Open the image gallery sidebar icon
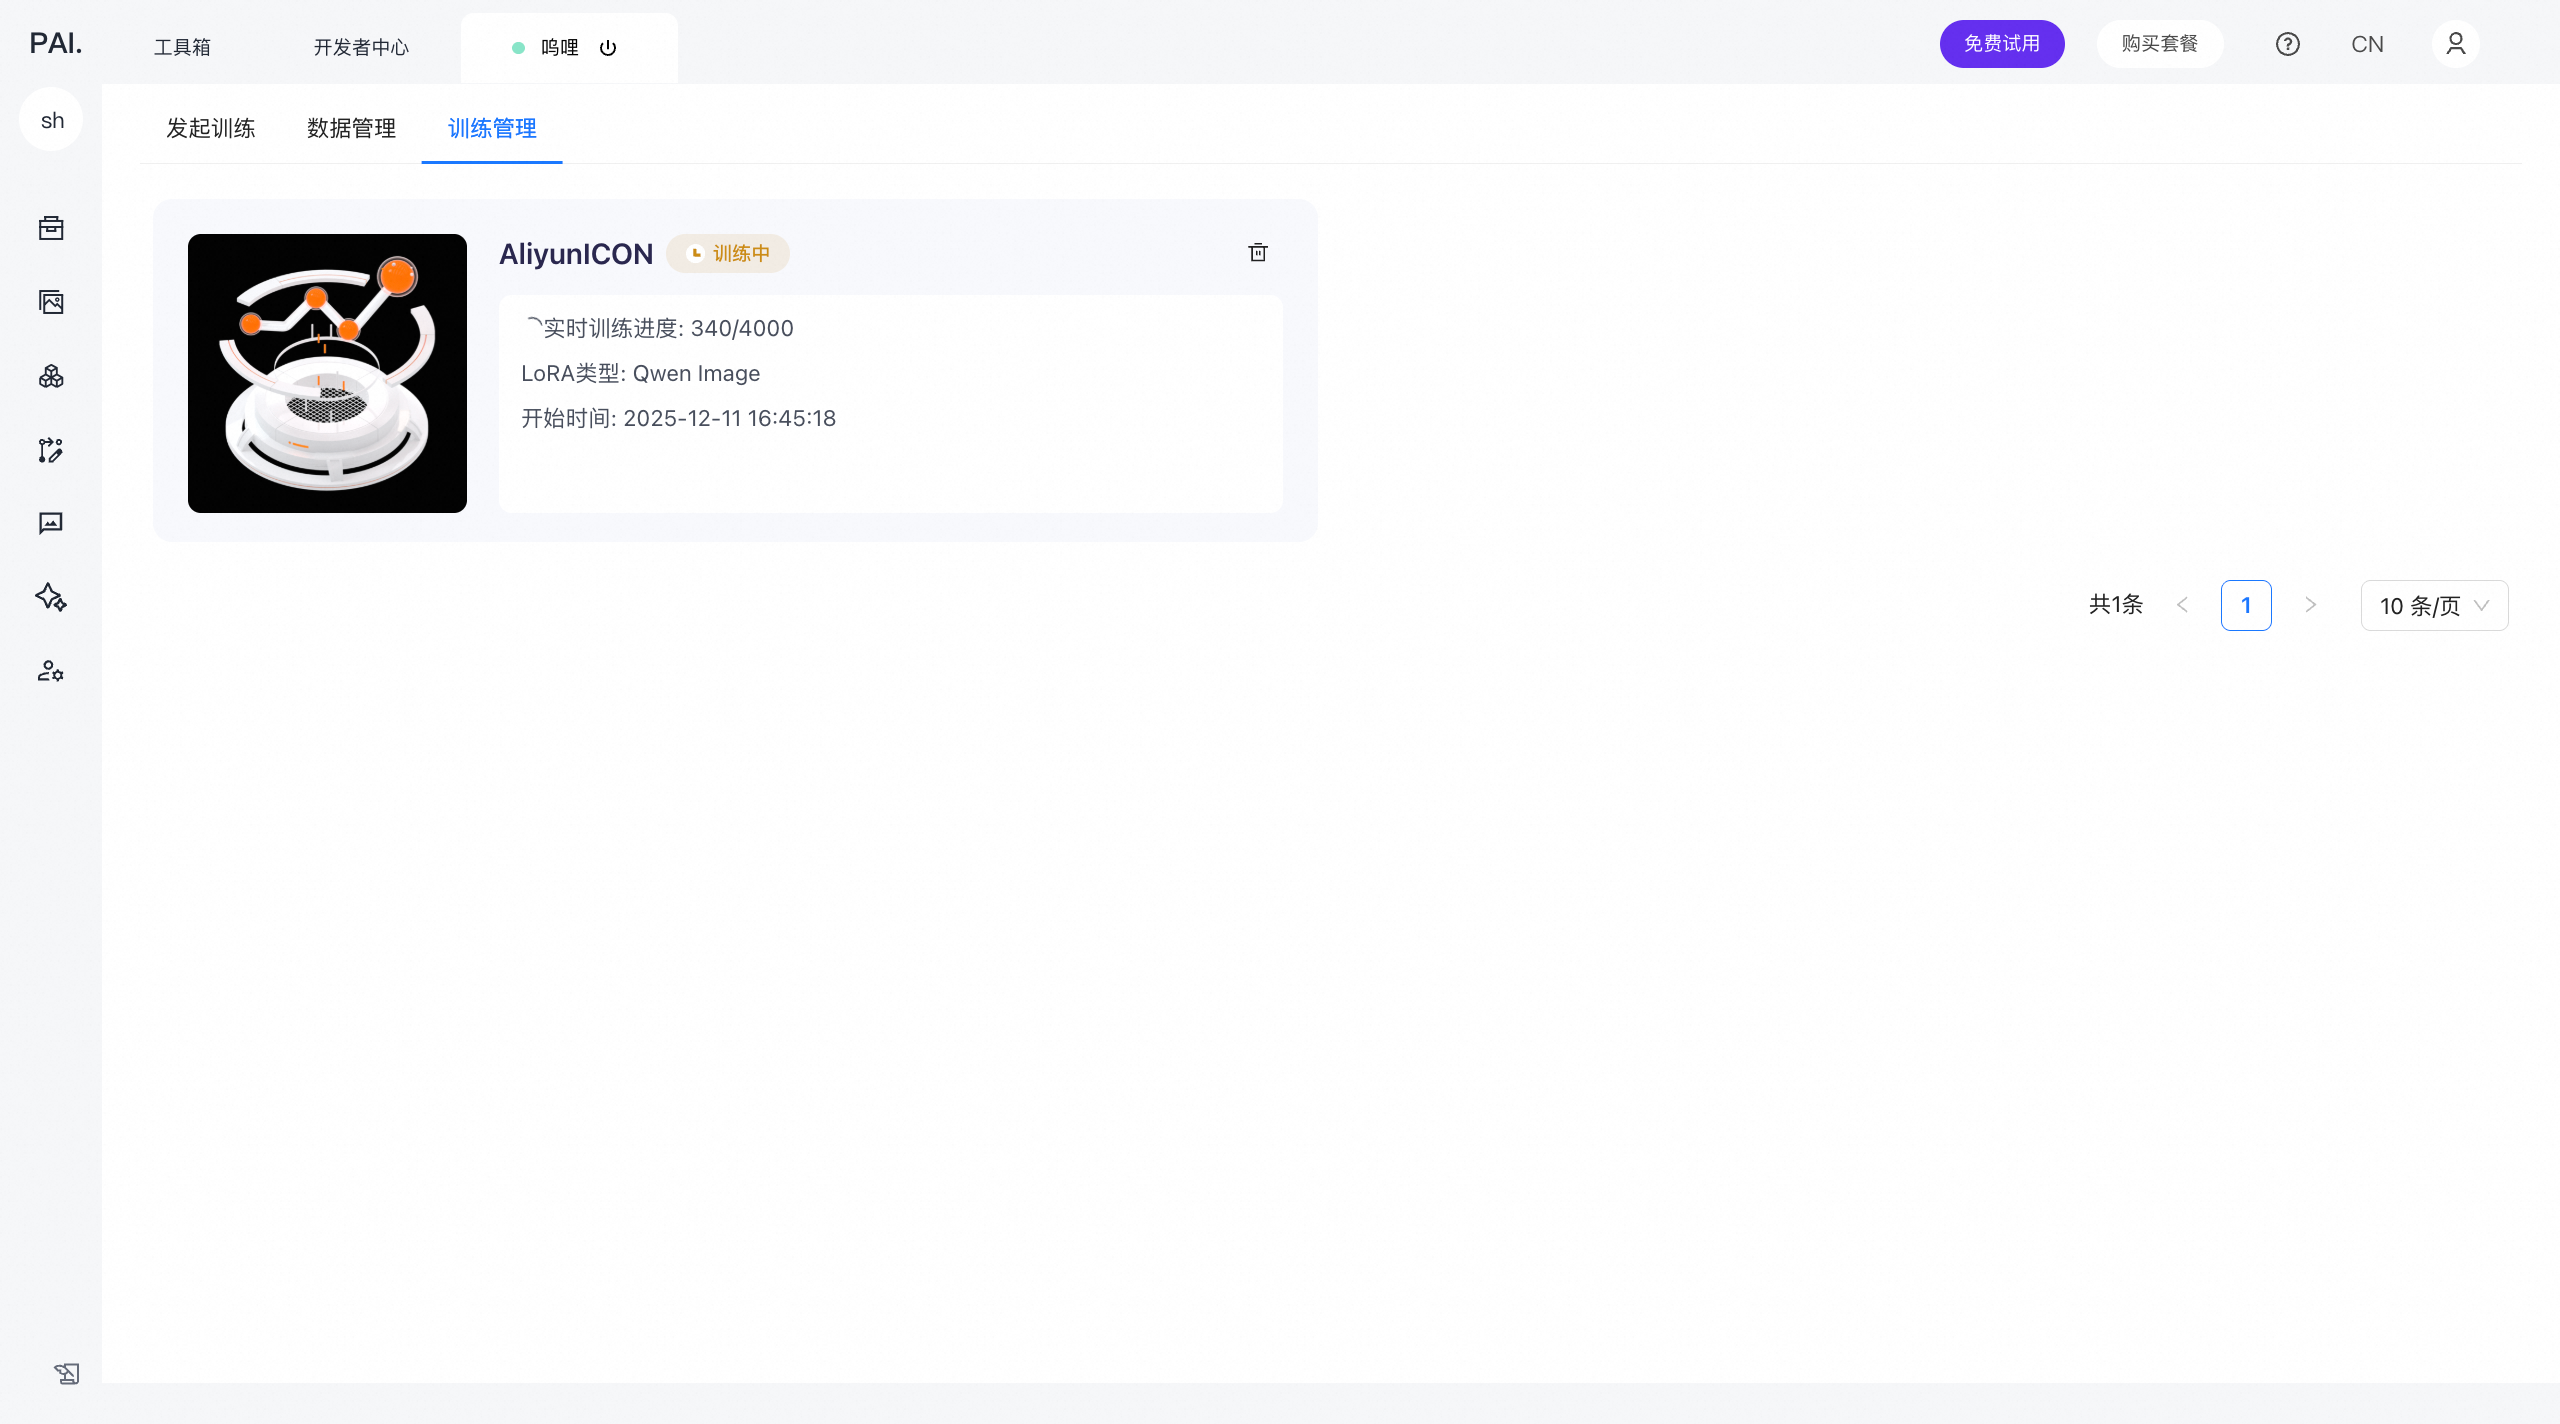2560x1424 pixels. tap(51, 302)
